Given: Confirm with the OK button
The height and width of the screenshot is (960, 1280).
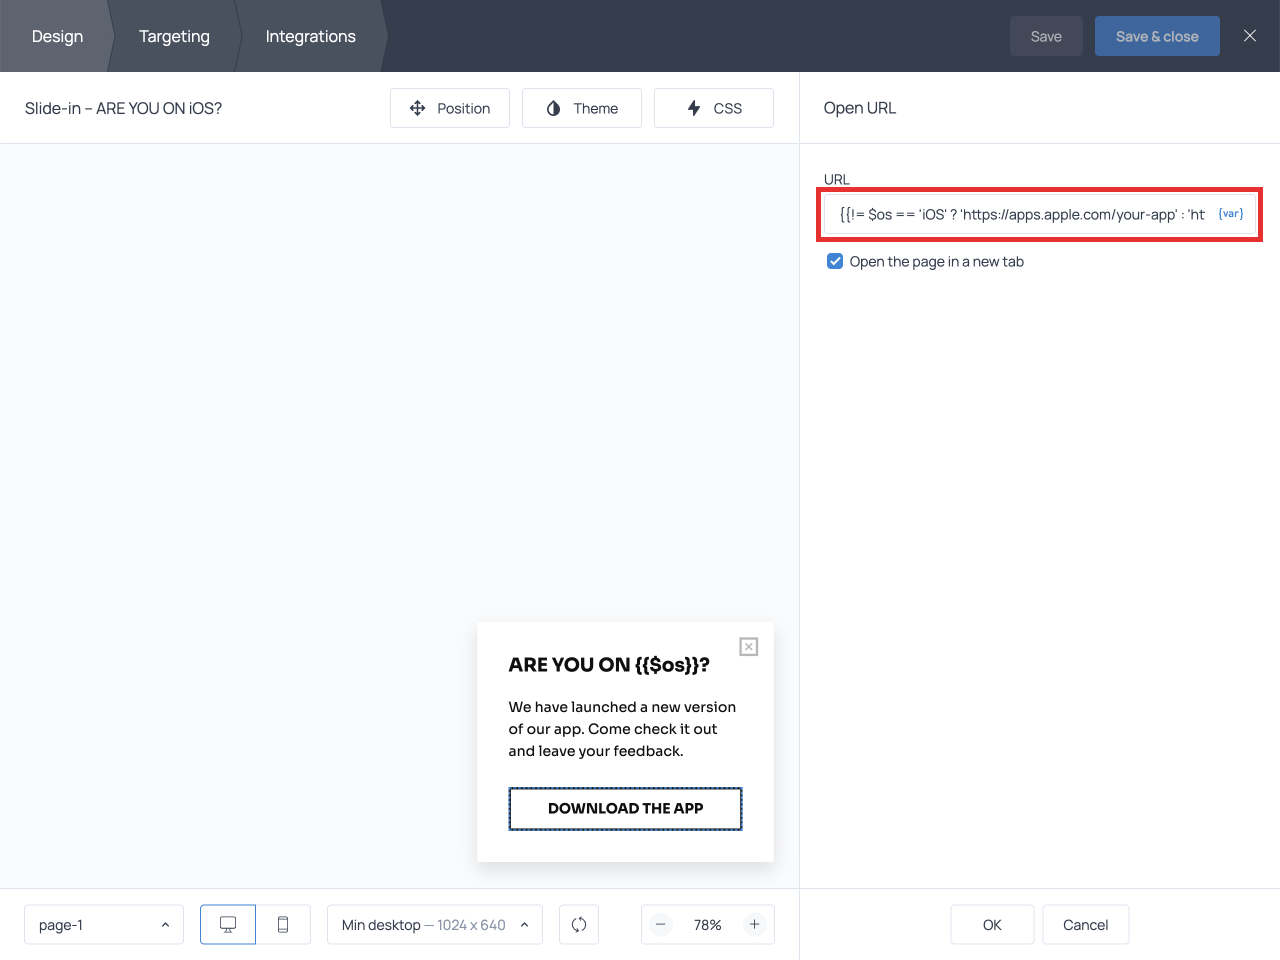Looking at the screenshot, I should tap(992, 925).
